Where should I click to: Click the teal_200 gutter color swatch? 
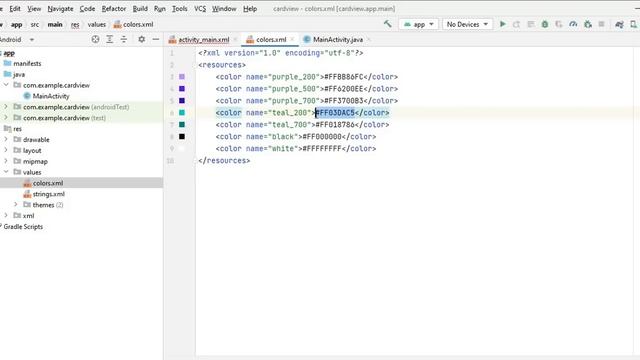click(x=182, y=113)
